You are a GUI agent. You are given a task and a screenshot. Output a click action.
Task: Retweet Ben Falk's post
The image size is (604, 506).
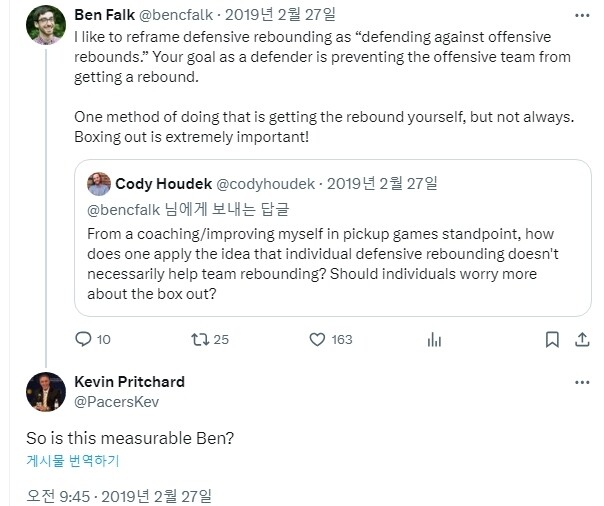(x=200, y=340)
